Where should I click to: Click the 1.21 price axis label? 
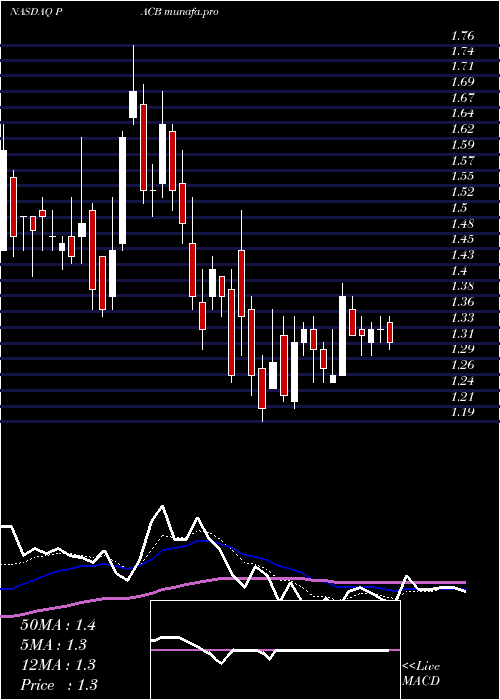pos(462,397)
